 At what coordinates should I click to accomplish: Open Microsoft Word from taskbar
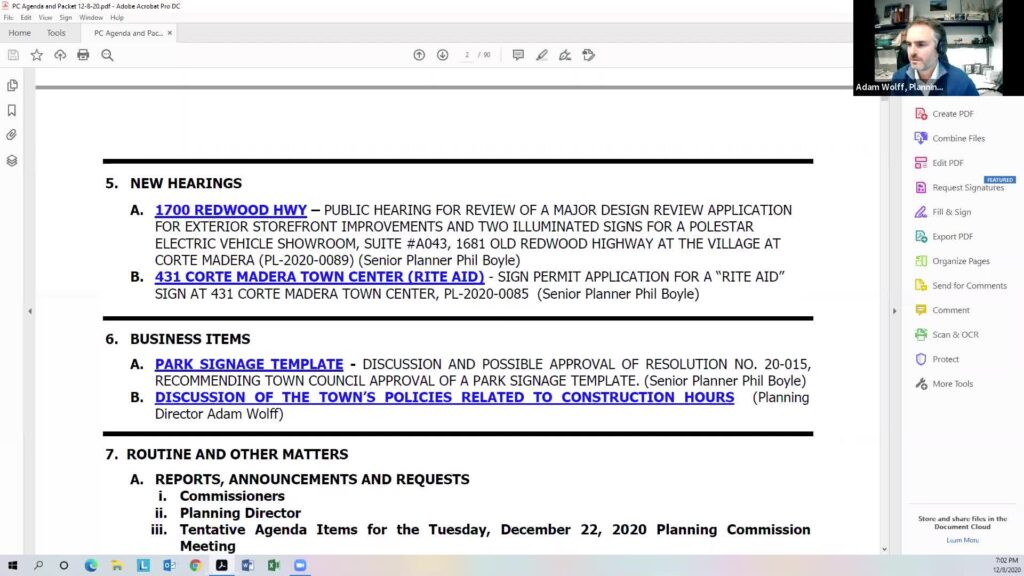[x=248, y=566]
